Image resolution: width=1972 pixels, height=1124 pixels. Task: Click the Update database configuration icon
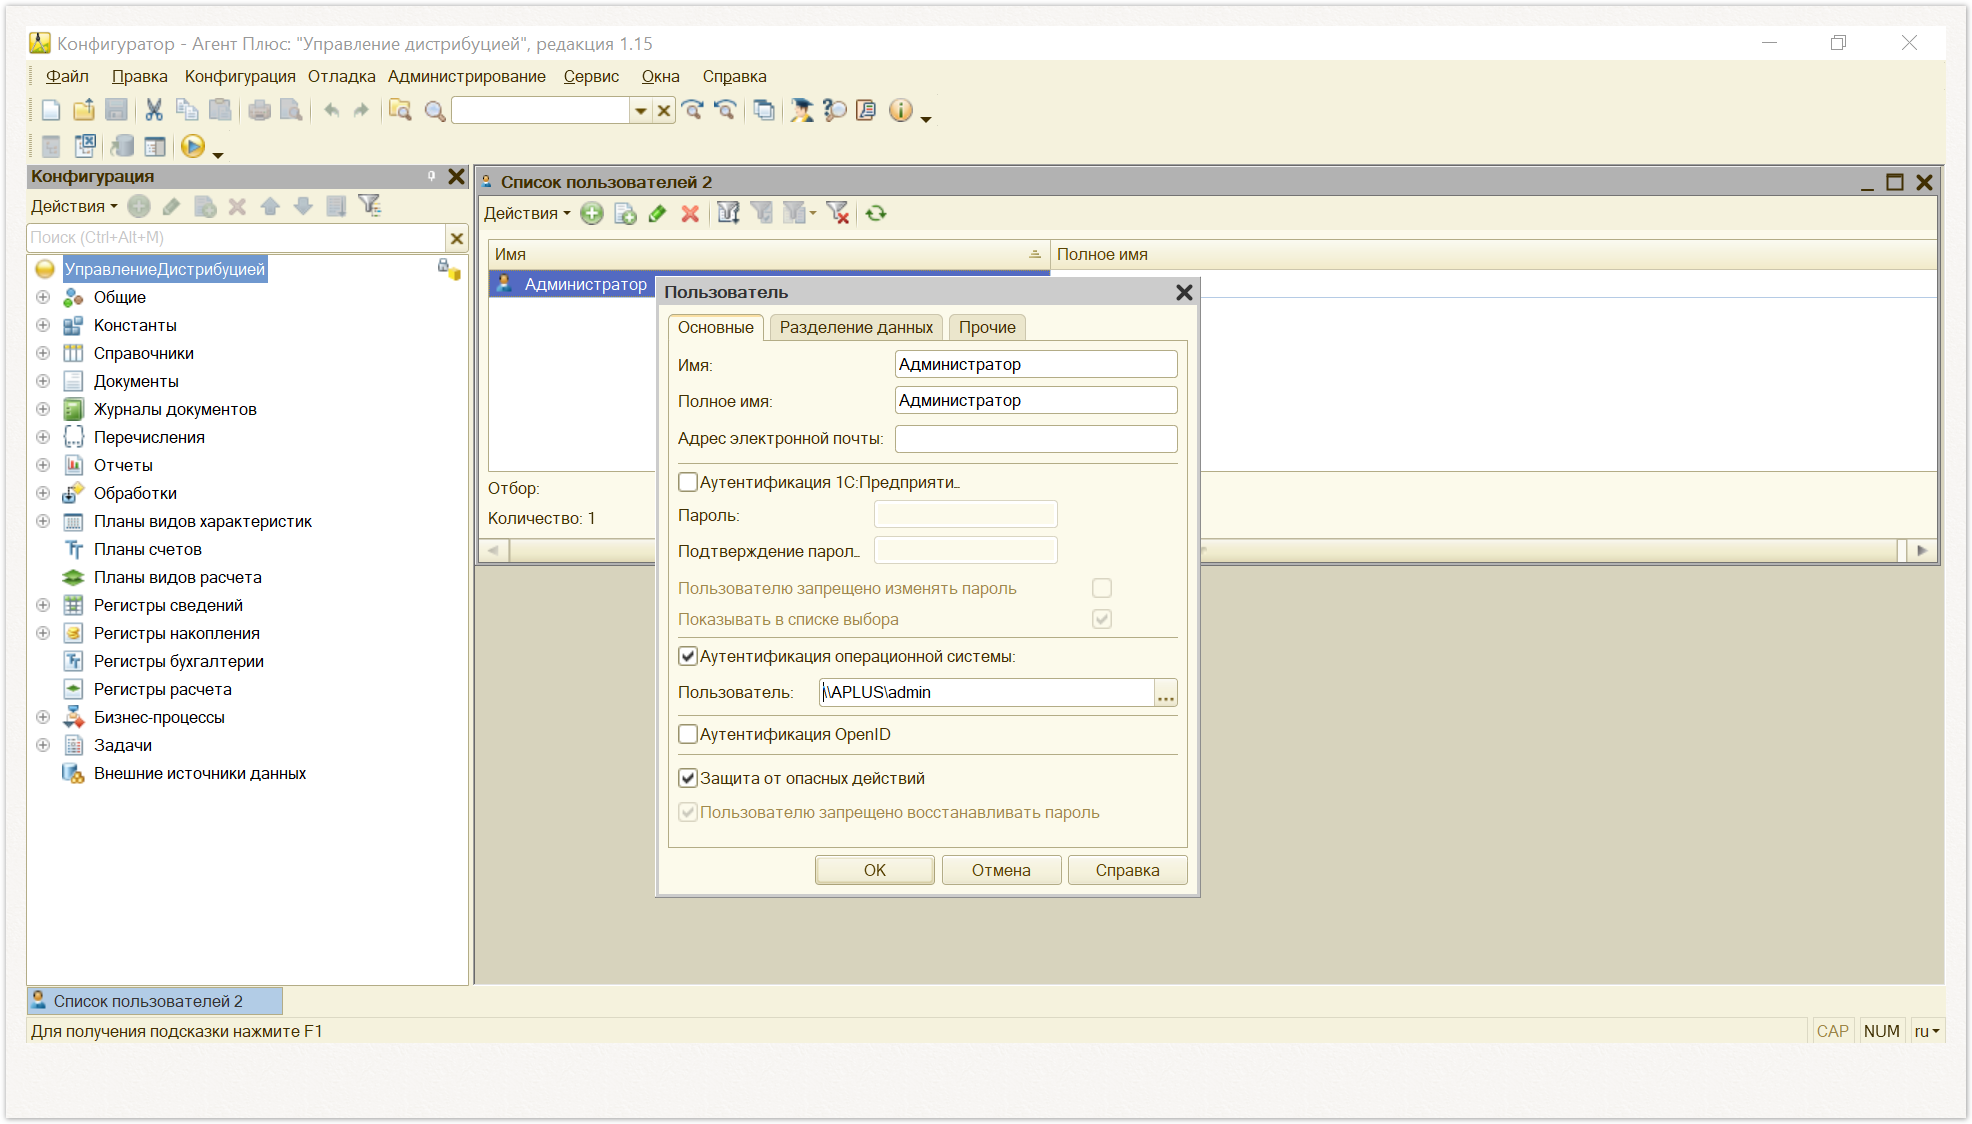[x=121, y=147]
